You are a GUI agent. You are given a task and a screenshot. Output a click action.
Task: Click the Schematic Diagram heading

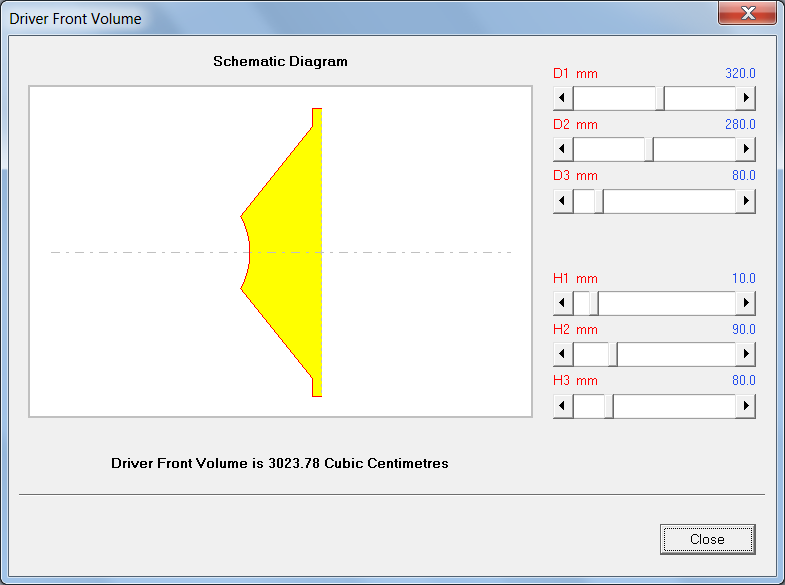click(280, 61)
